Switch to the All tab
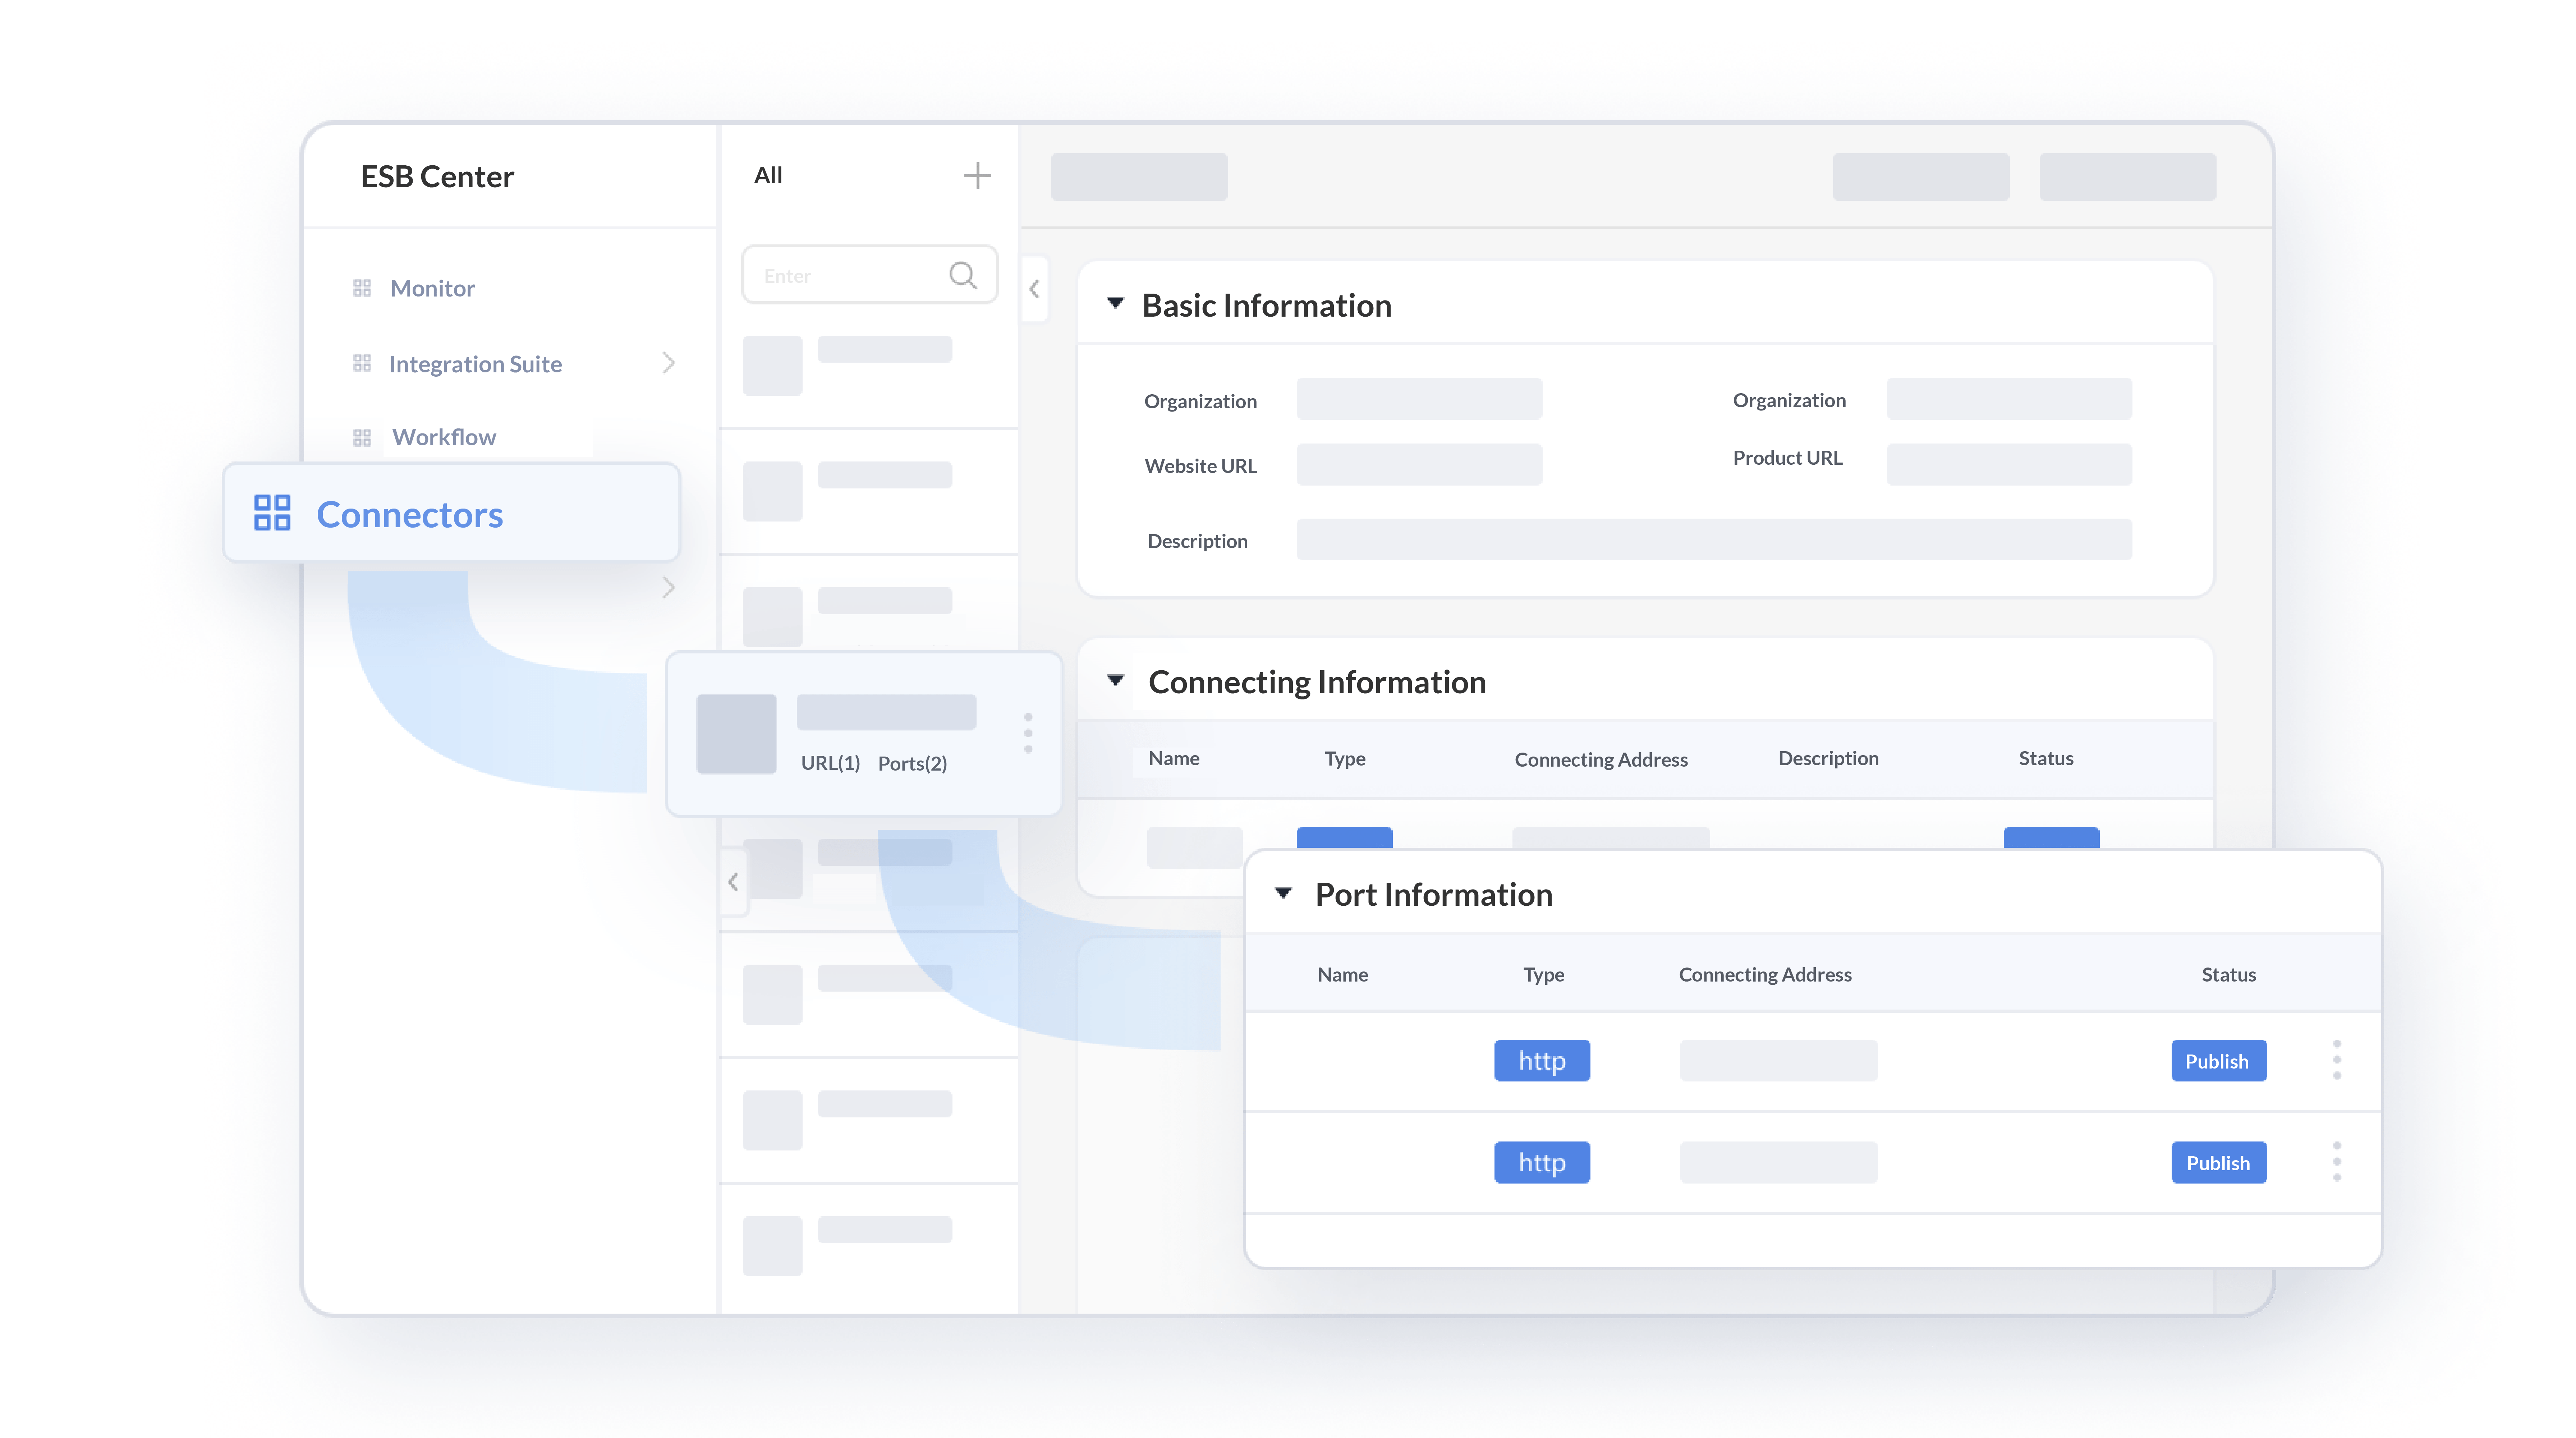This screenshot has width=2576, height=1438. (768, 175)
